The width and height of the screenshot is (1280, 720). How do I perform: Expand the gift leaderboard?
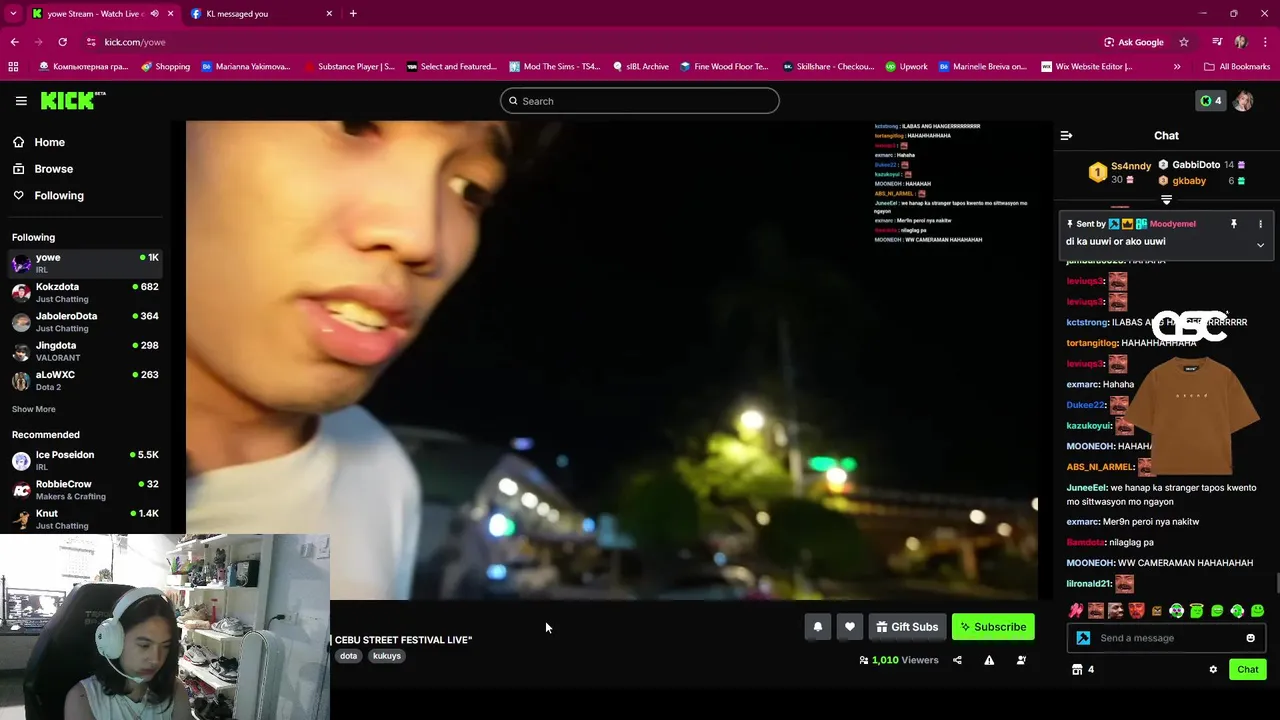point(1166,200)
